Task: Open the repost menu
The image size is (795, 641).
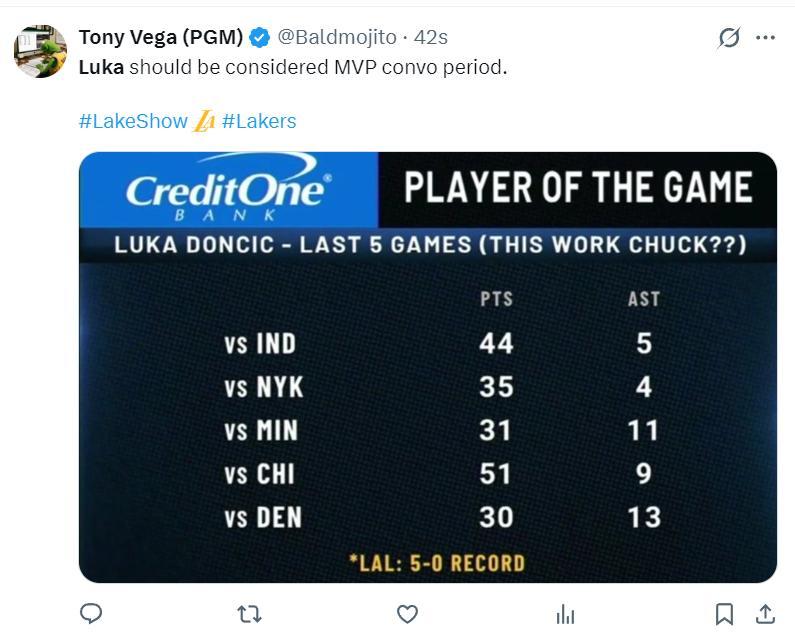Action: click(x=249, y=613)
